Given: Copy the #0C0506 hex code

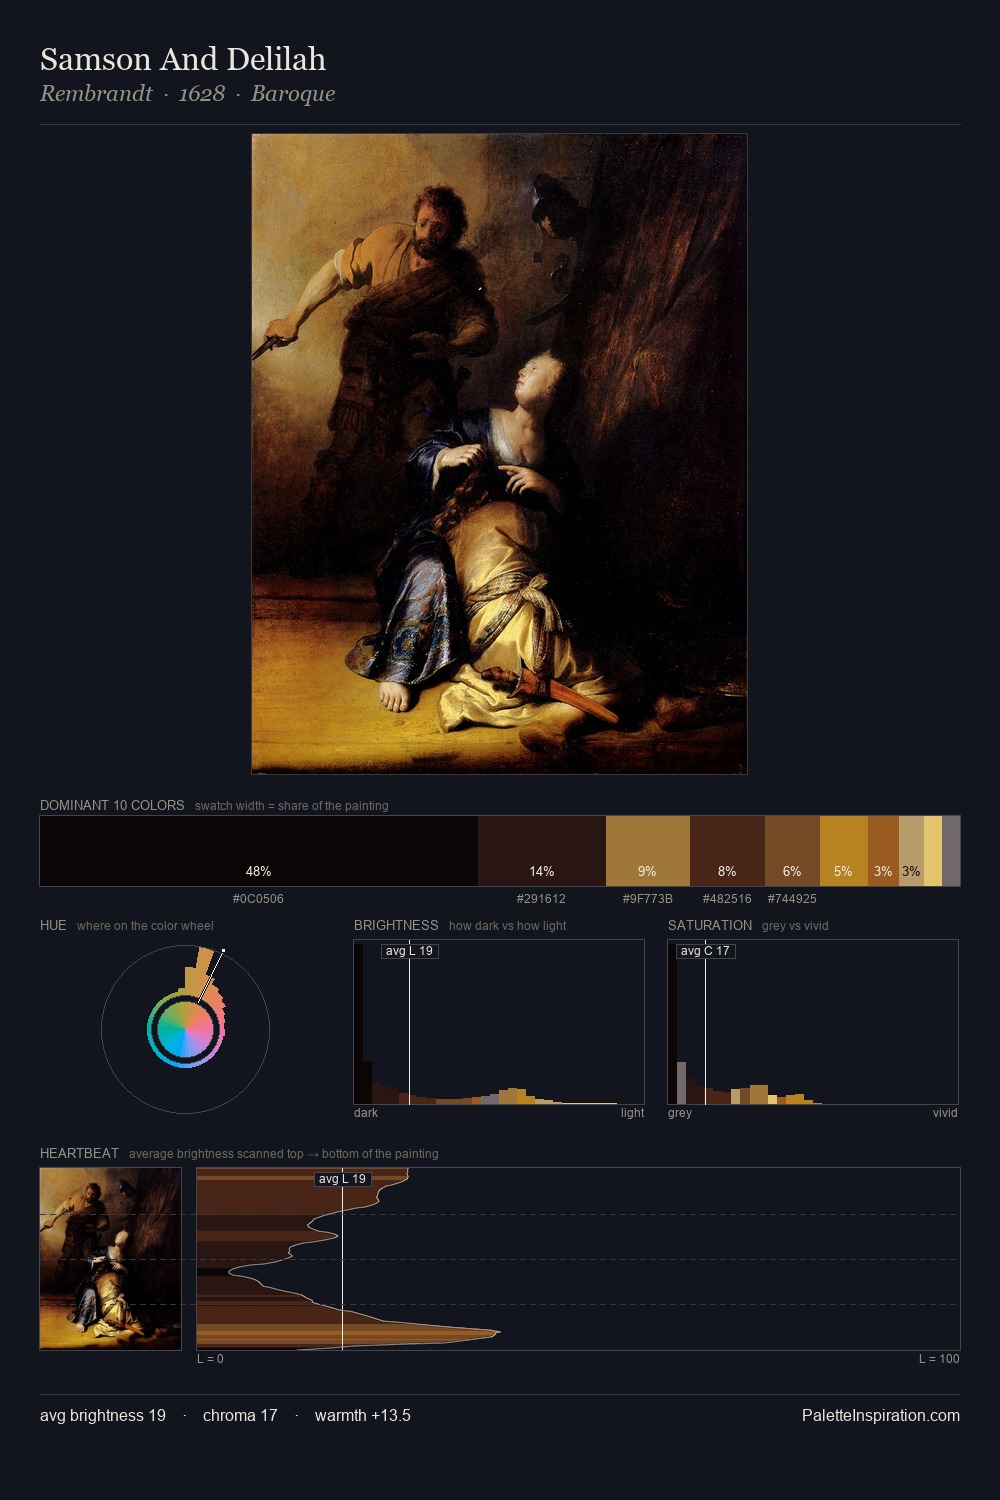Looking at the screenshot, I should coord(258,899).
